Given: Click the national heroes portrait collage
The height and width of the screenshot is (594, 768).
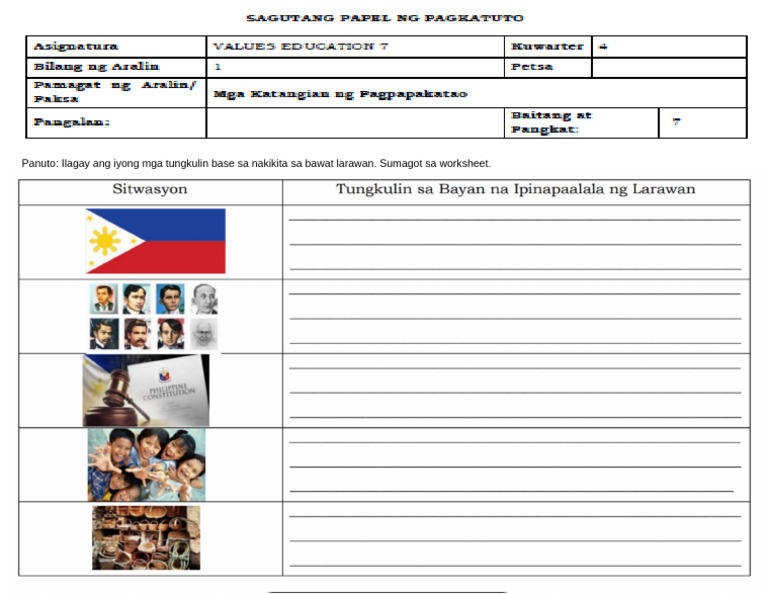Looking at the screenshot, I should coord(154,316).
